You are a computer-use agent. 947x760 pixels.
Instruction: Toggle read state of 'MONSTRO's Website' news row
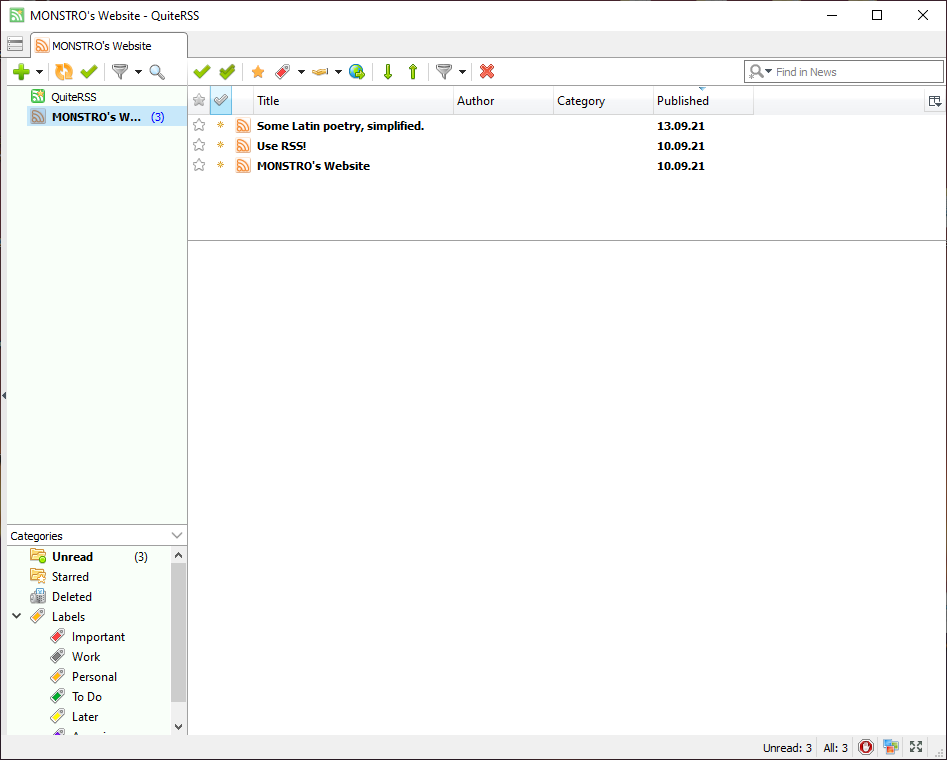tap(220, 166)
